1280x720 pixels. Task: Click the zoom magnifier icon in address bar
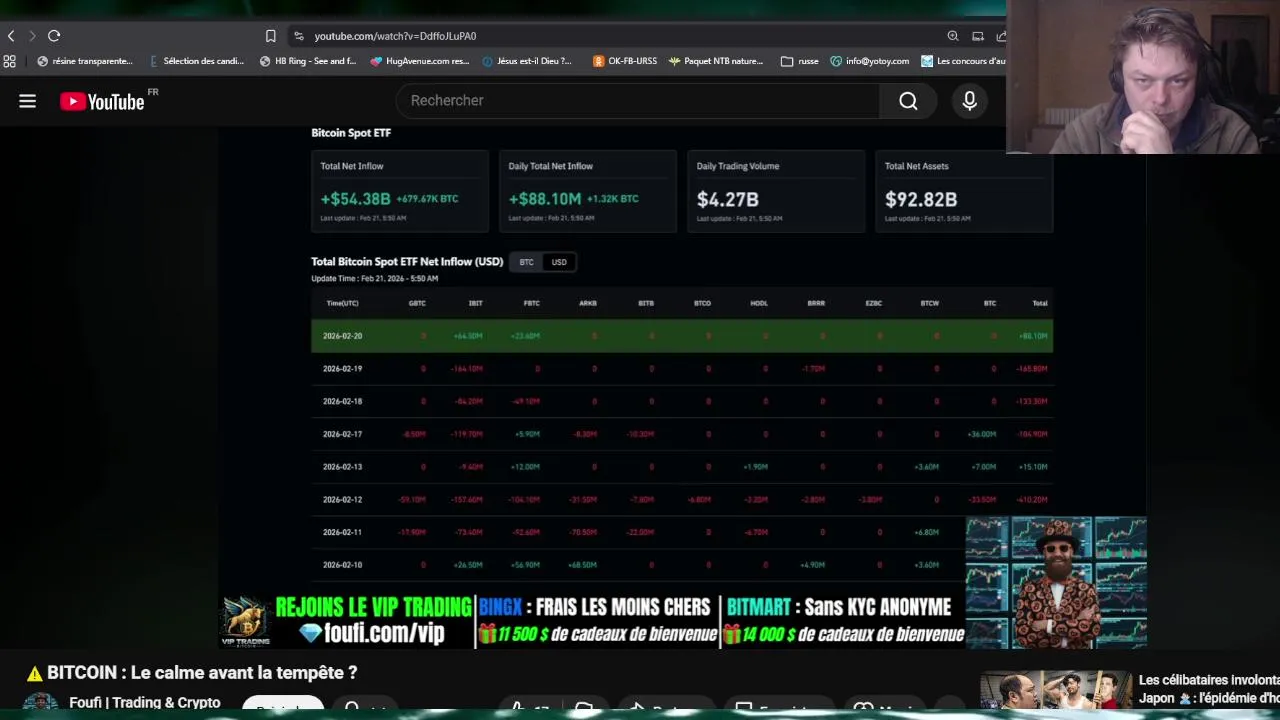[x=953, y=36]
